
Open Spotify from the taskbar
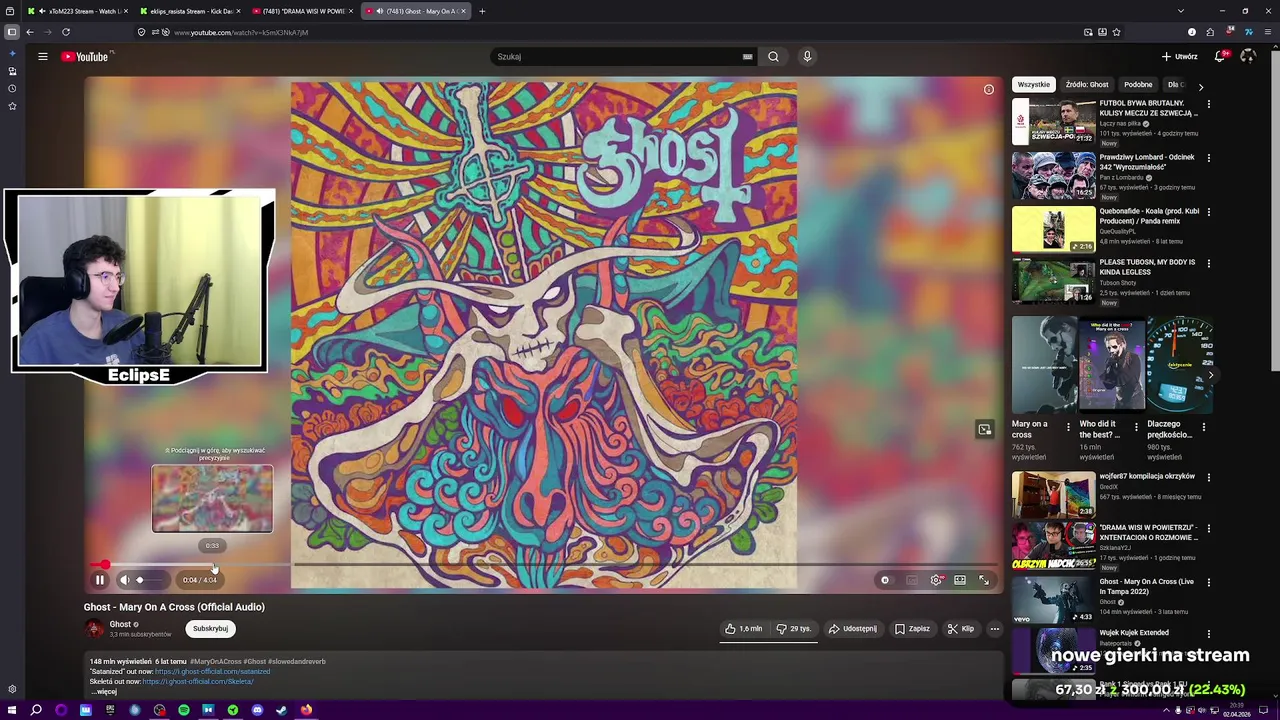coord(184,710)
